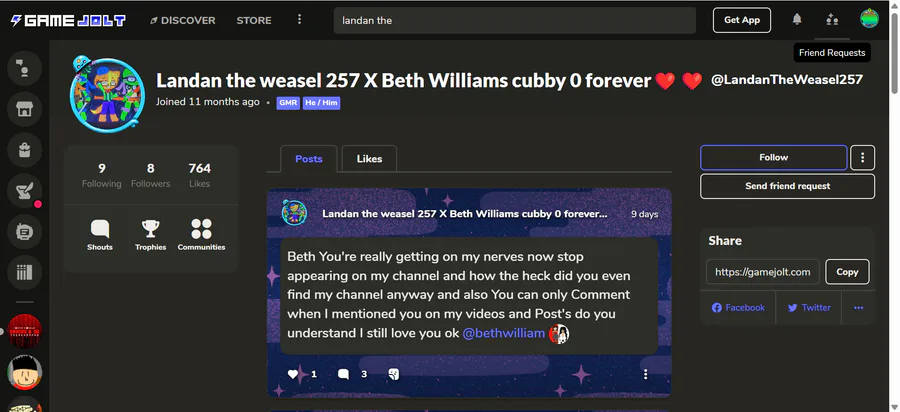Open Friend Requests icon in top bar
900x412 pixels.
[x=832, y=20]
